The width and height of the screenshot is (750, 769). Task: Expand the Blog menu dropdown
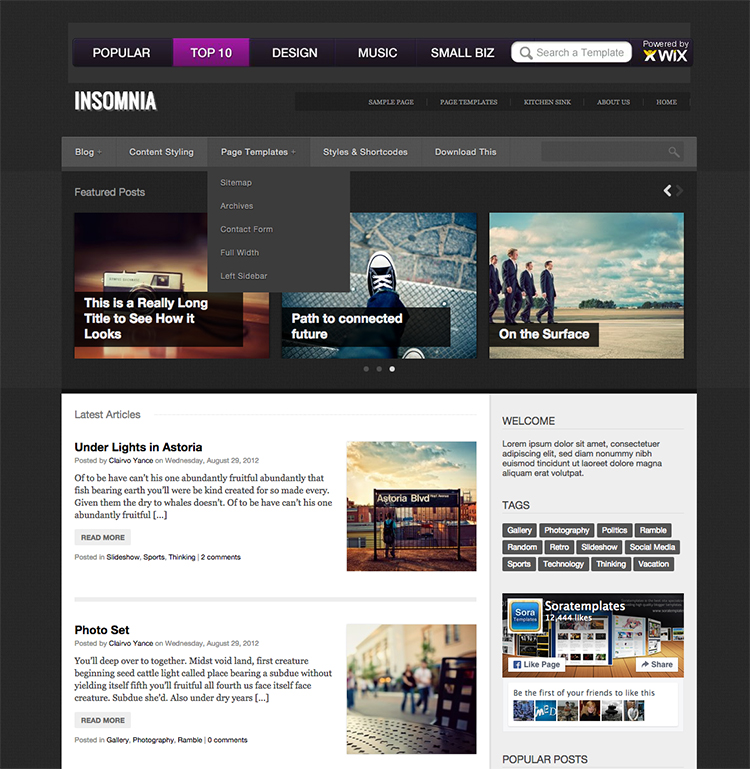coord(88,152)
